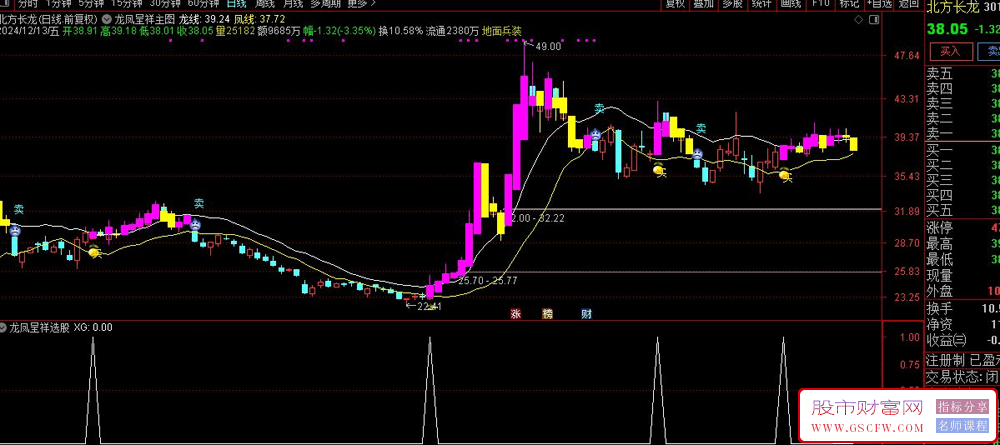1000x445 pixels.
Task: Click the red 买入 buy button
Action: click(x=950, y=52)
